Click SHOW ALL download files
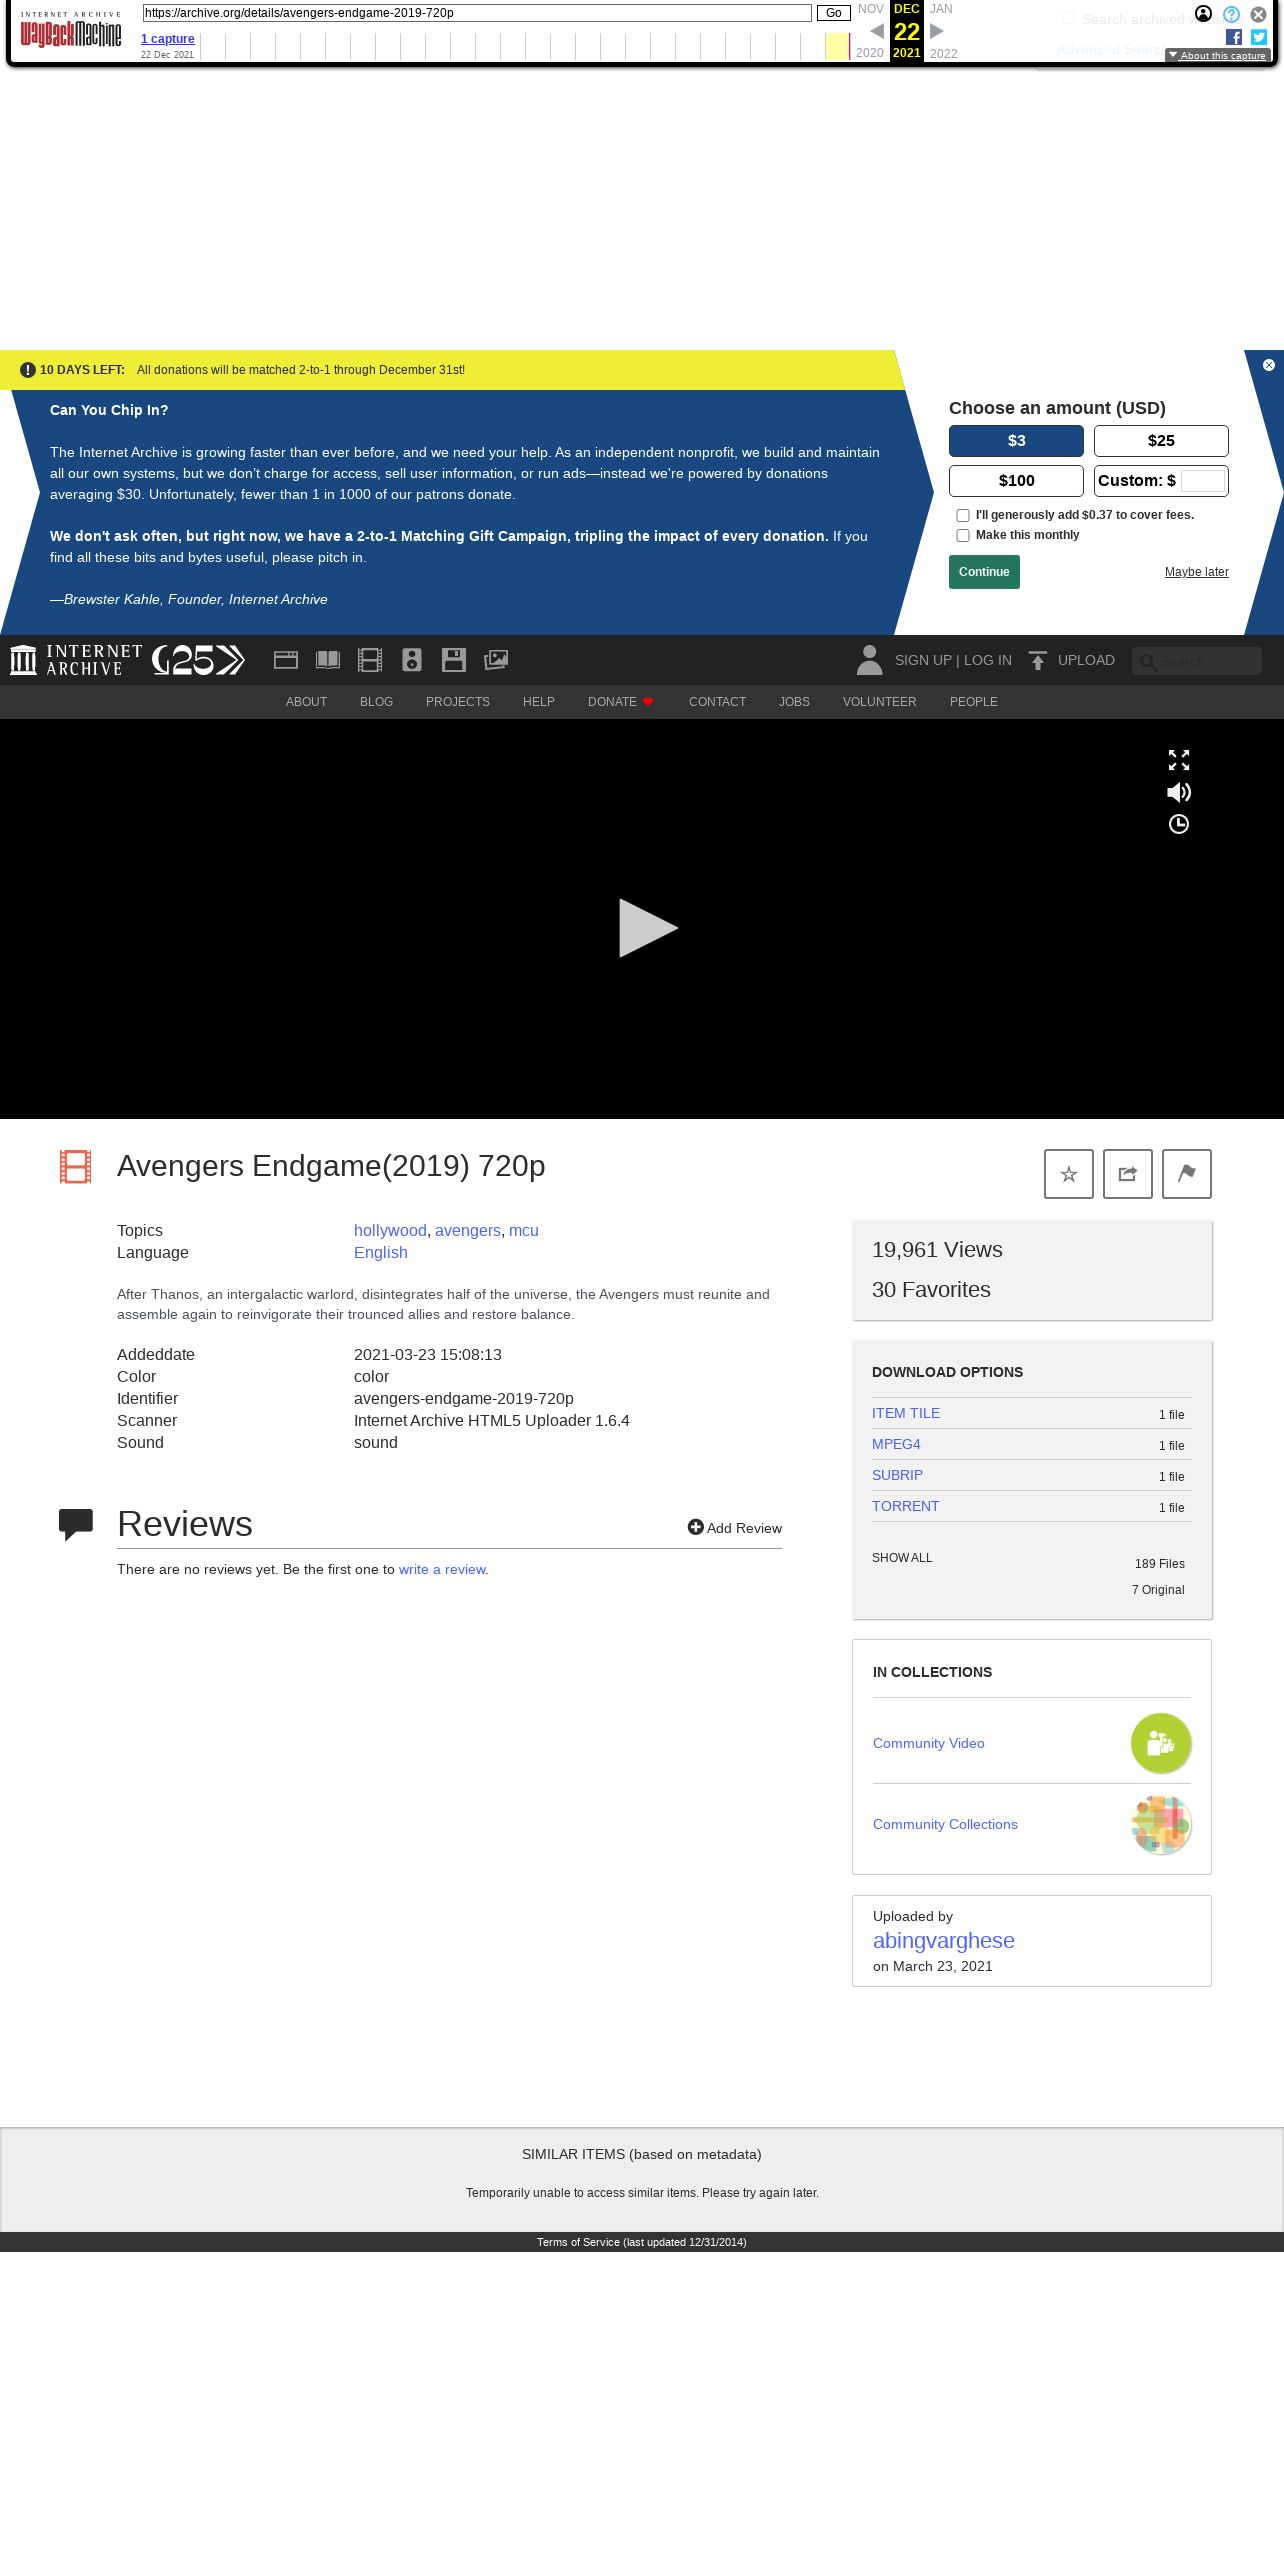The width and height of the screenshot is (1284, 2568). tap(902, 1558)
